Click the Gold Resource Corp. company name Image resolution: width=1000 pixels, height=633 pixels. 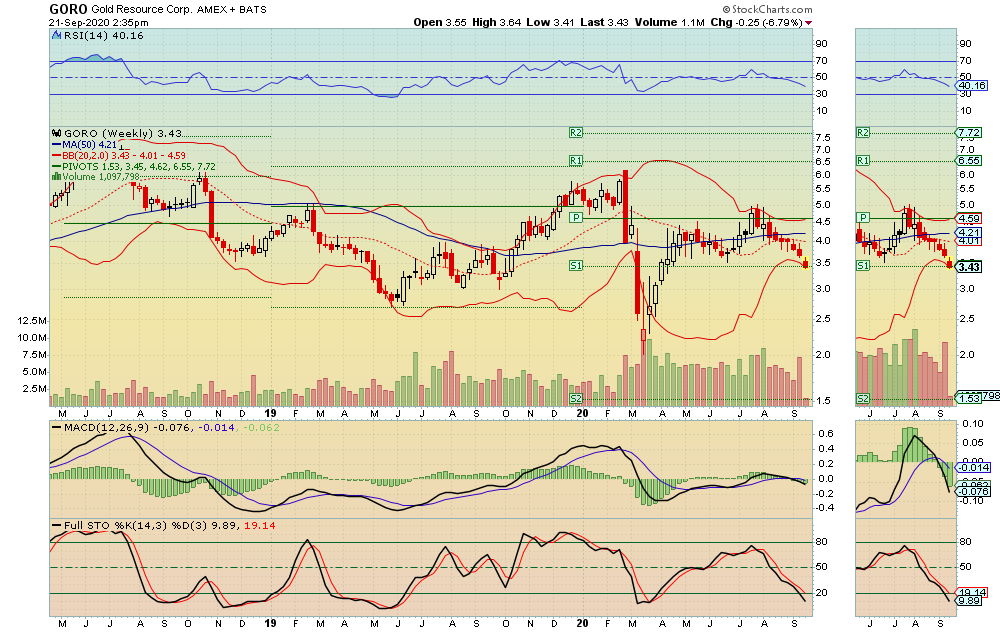[x=142, y=10]
